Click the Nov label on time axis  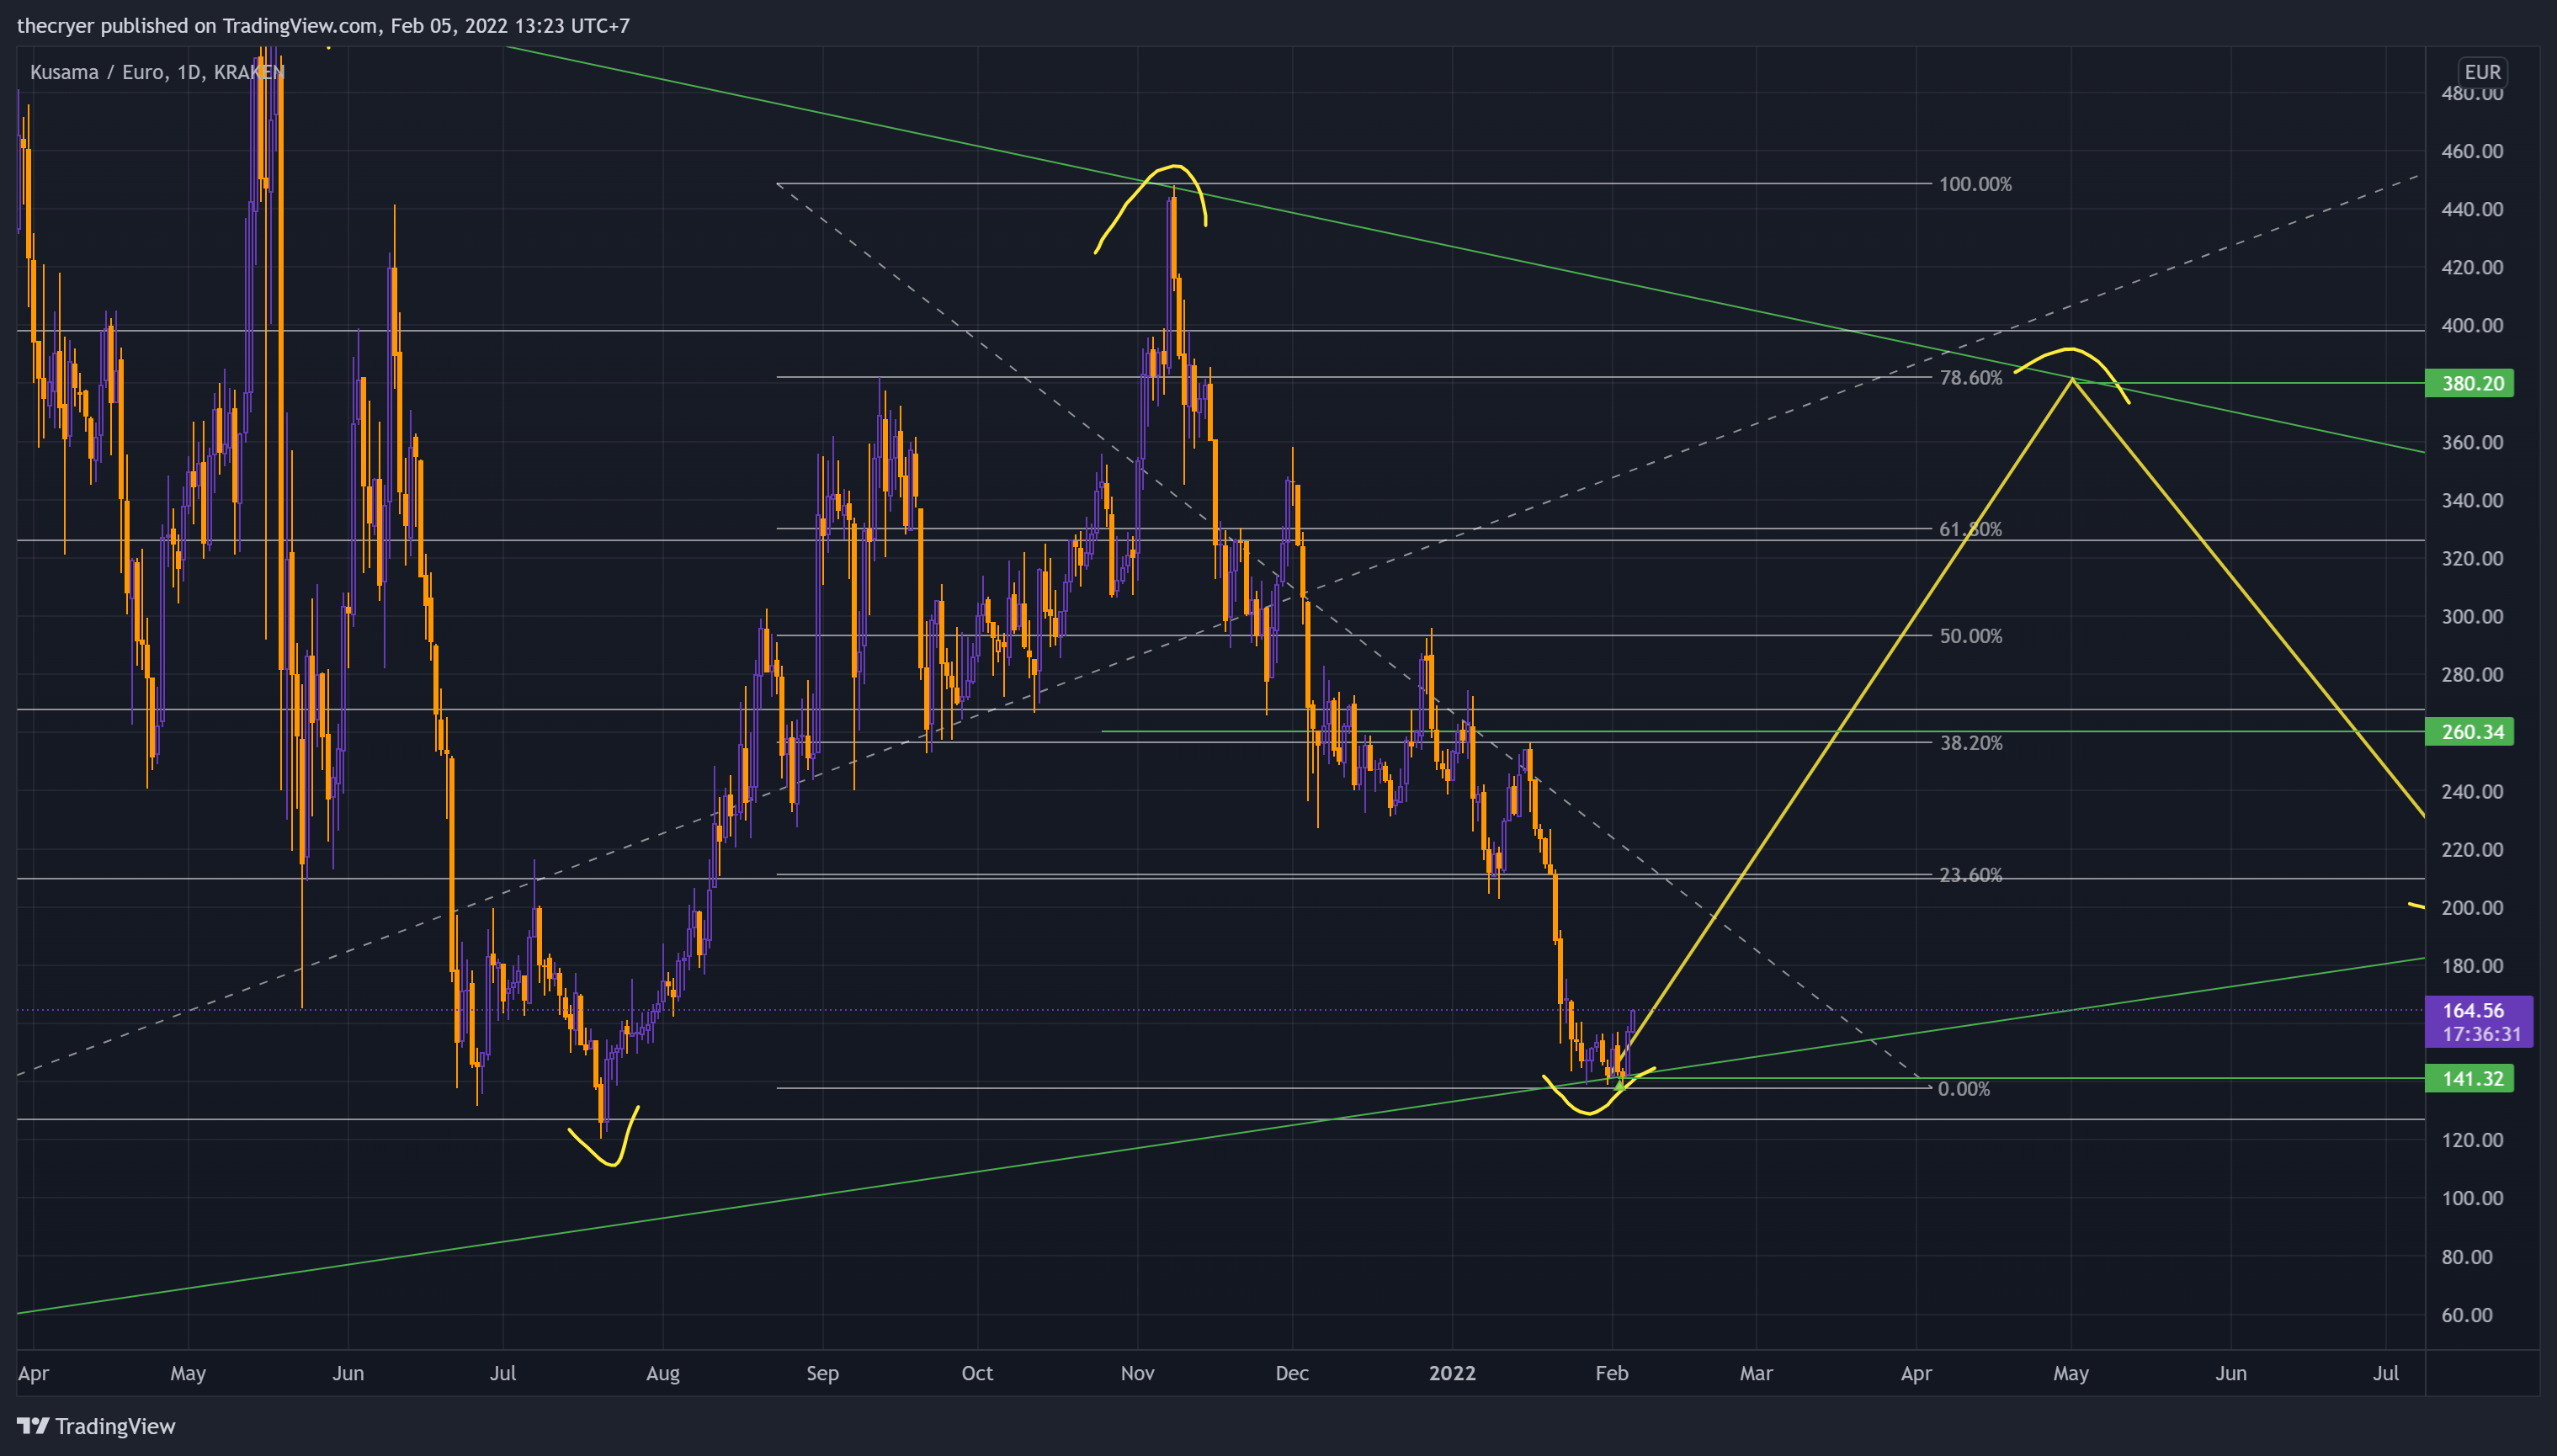point(1137,1373)
